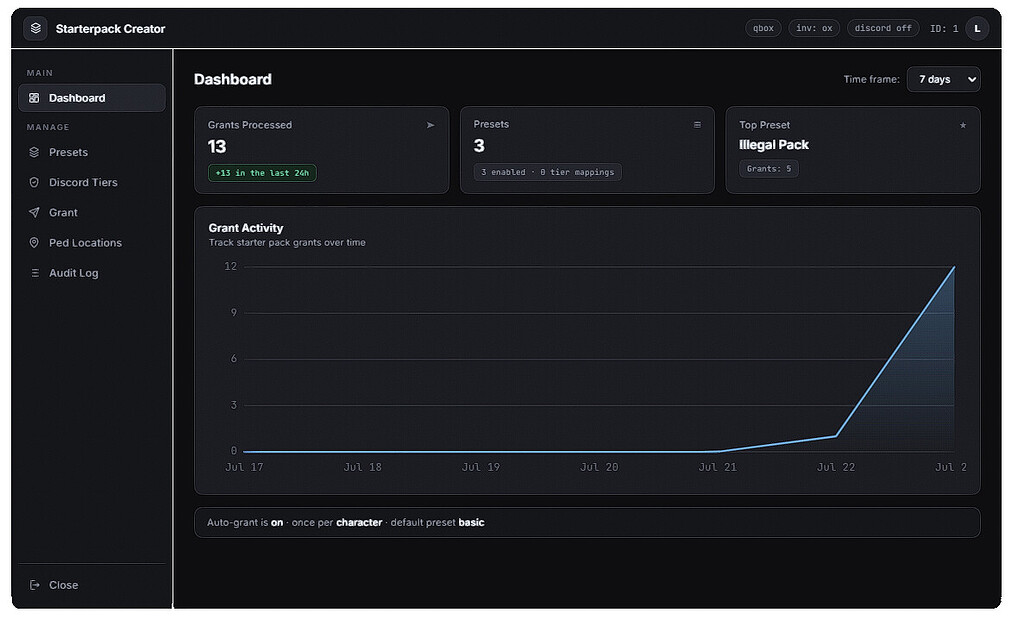The height and width of the screenshot is (619, 1024).
Task: Click the Jul 22 point on Grant Activity chart
Action: coord(836,436)
